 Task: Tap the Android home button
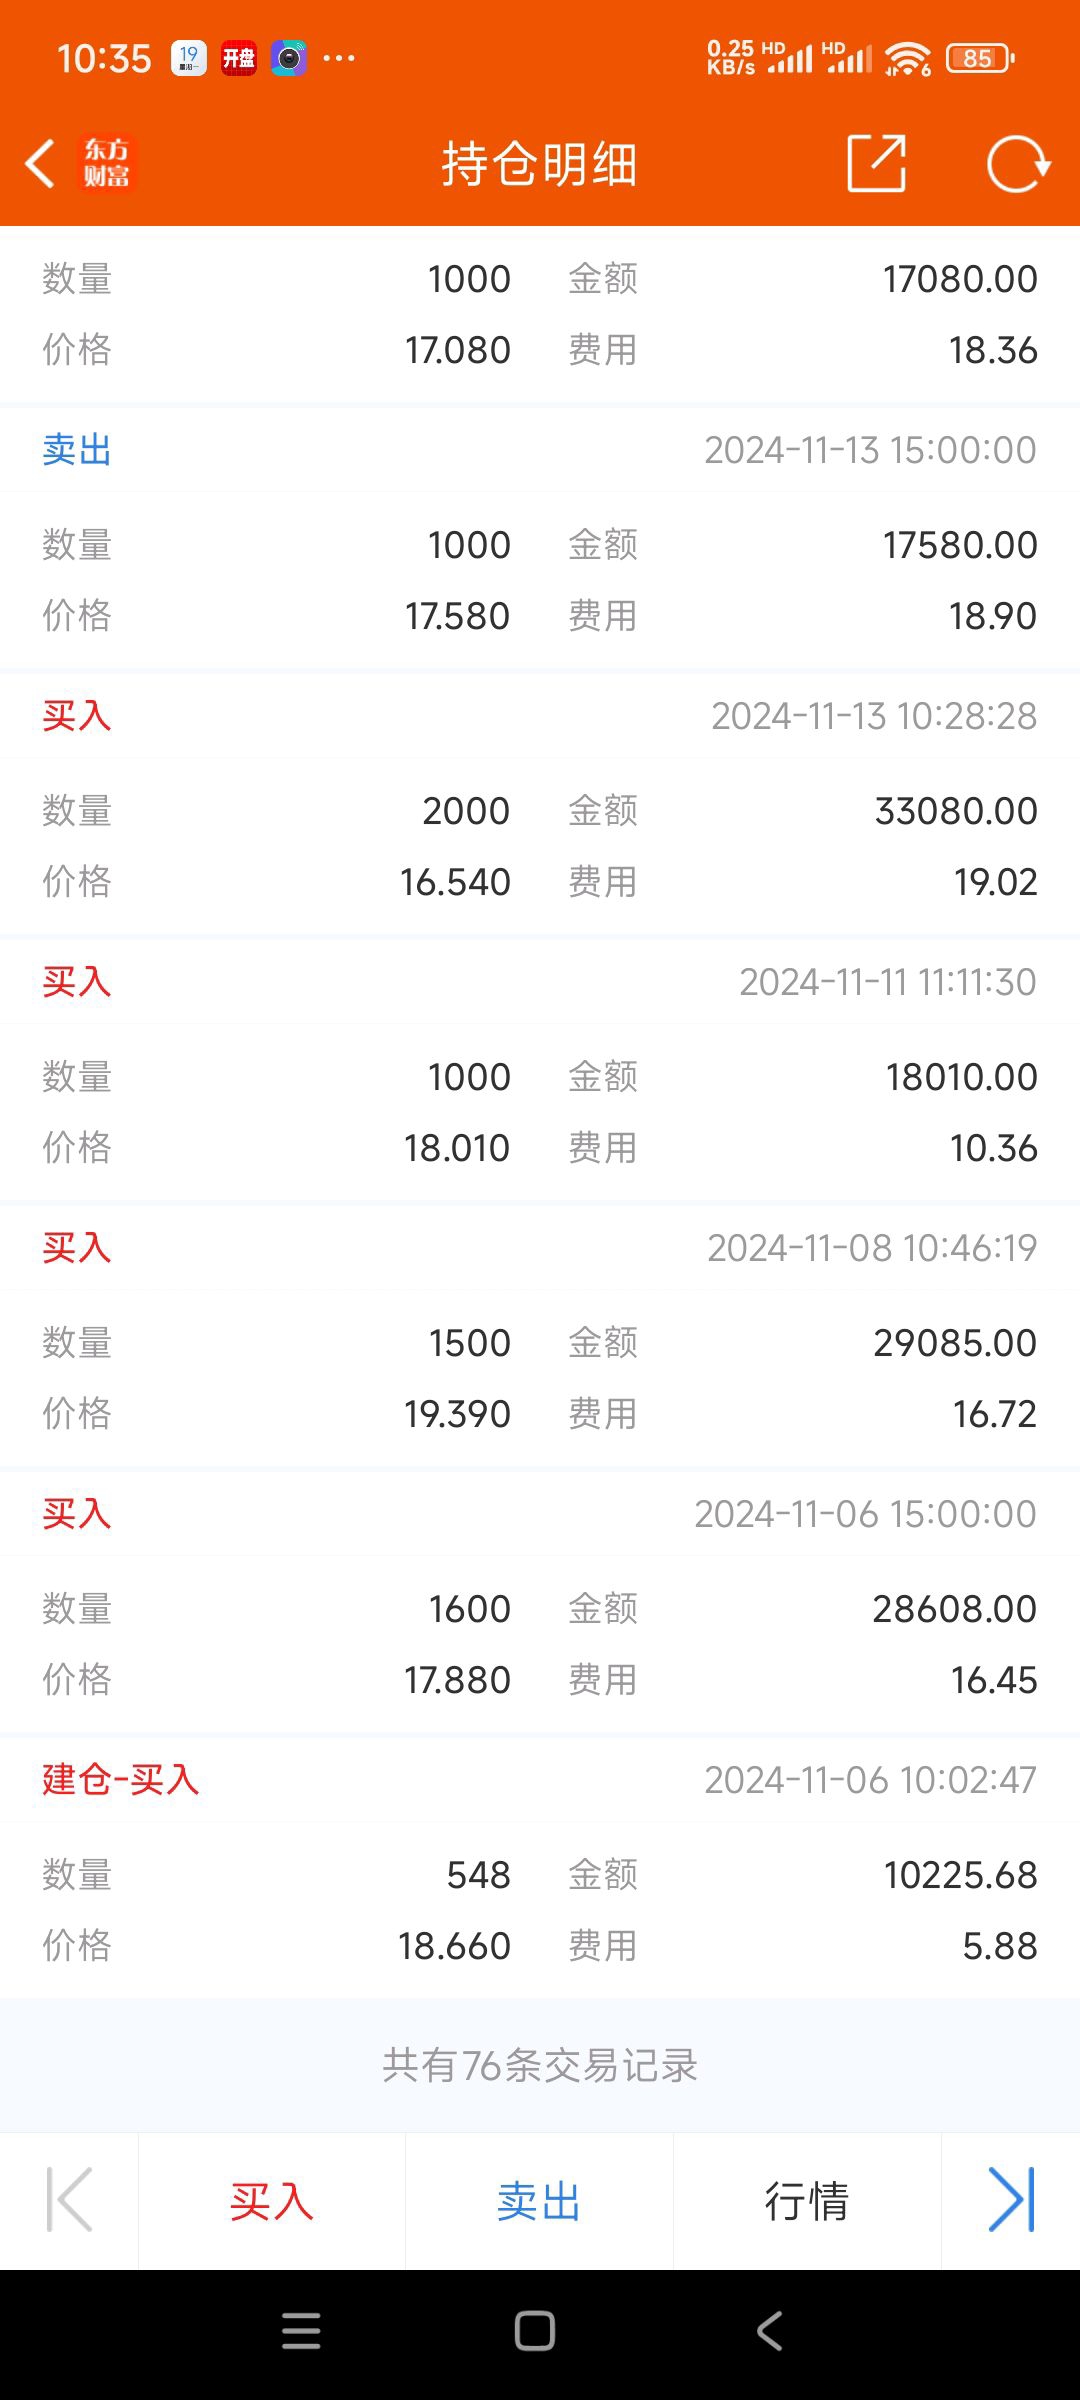click(535, 2331)
